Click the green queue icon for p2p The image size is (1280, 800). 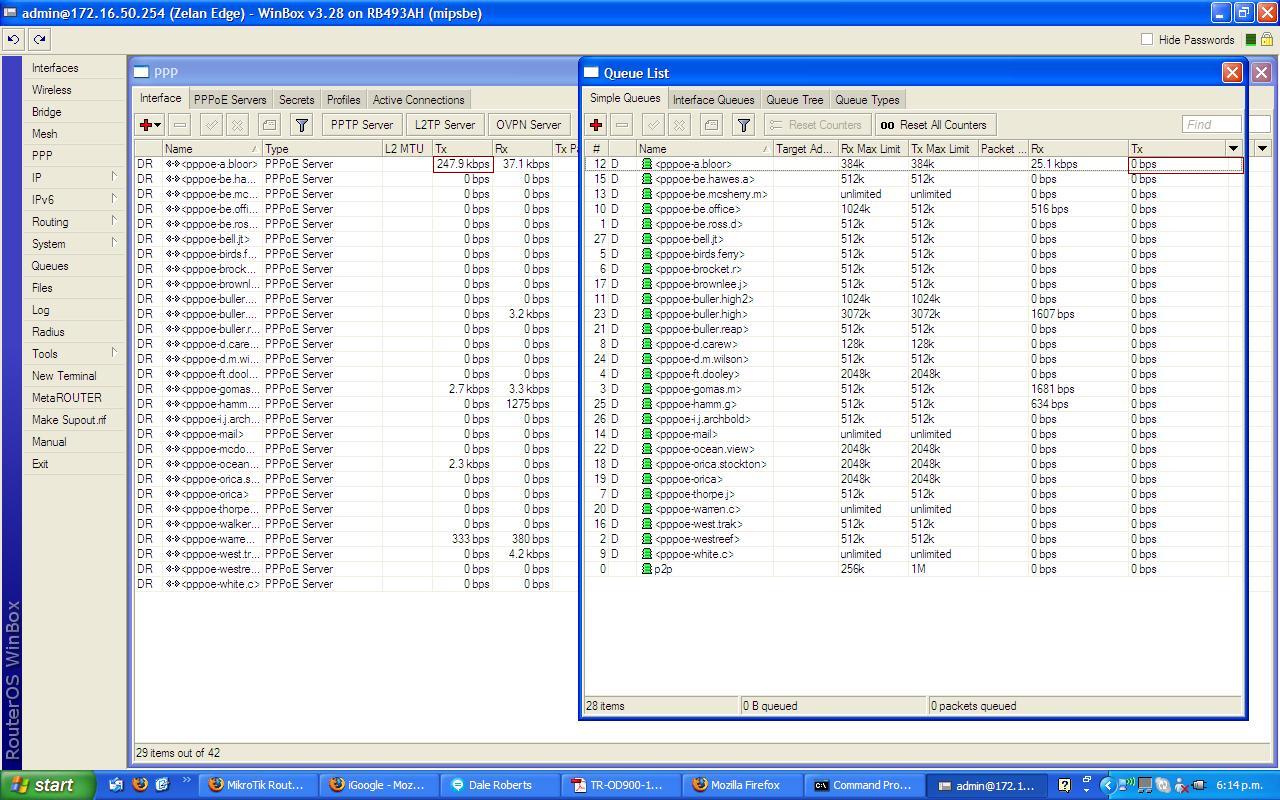tap(647, 569)
